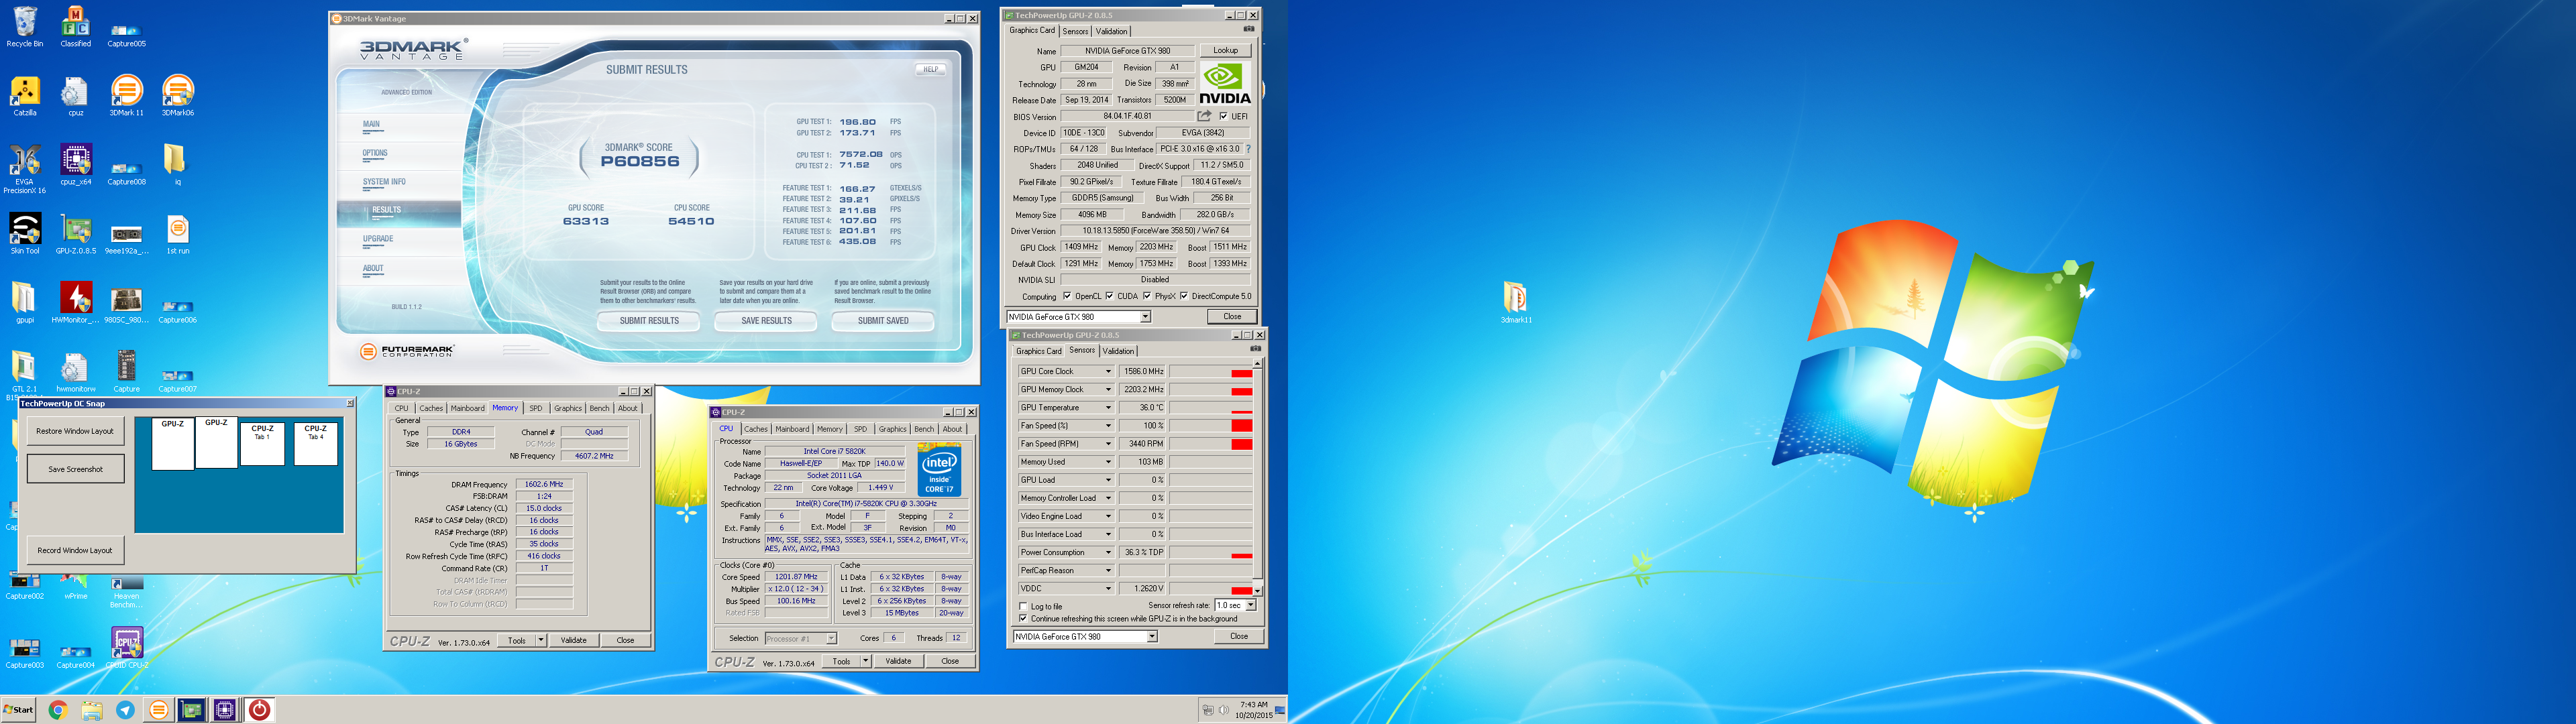Click the Lookup button in GPU-Z
2576x724 pixels.
[x=1225, y=50]
